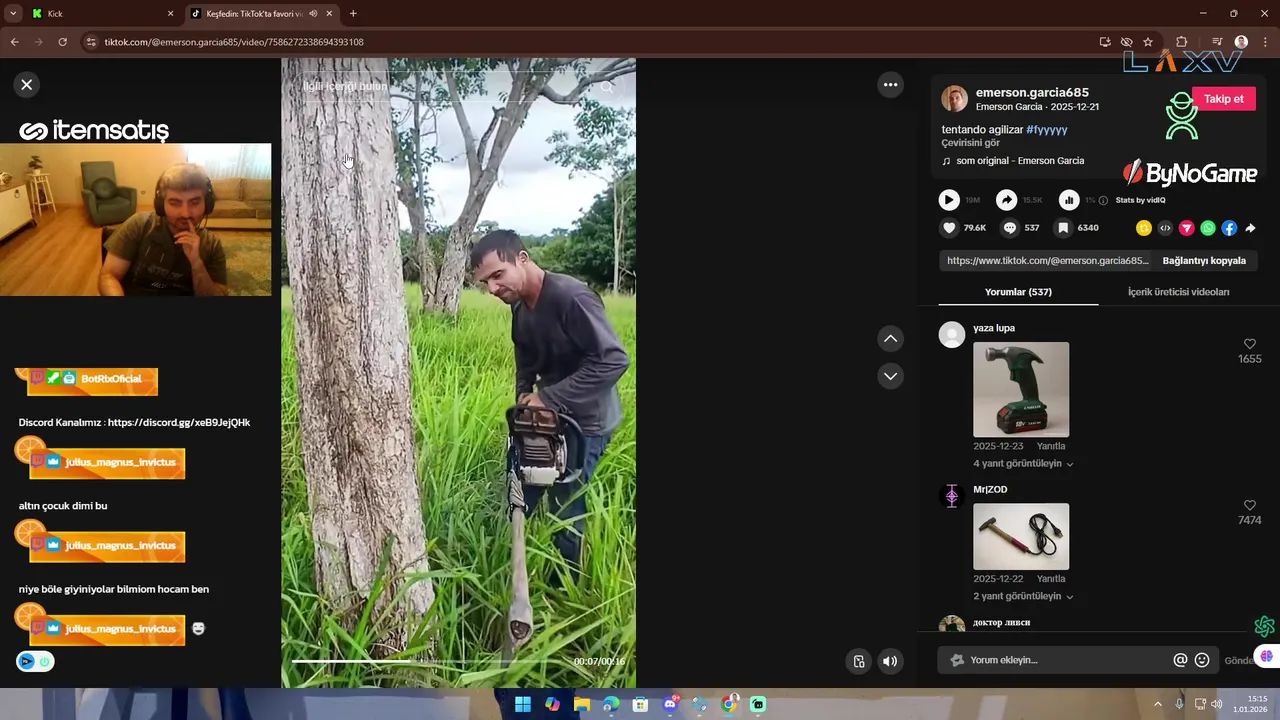Save the video with the bookmark icon
This screenshot has height=720, width=1280.
1064,228
